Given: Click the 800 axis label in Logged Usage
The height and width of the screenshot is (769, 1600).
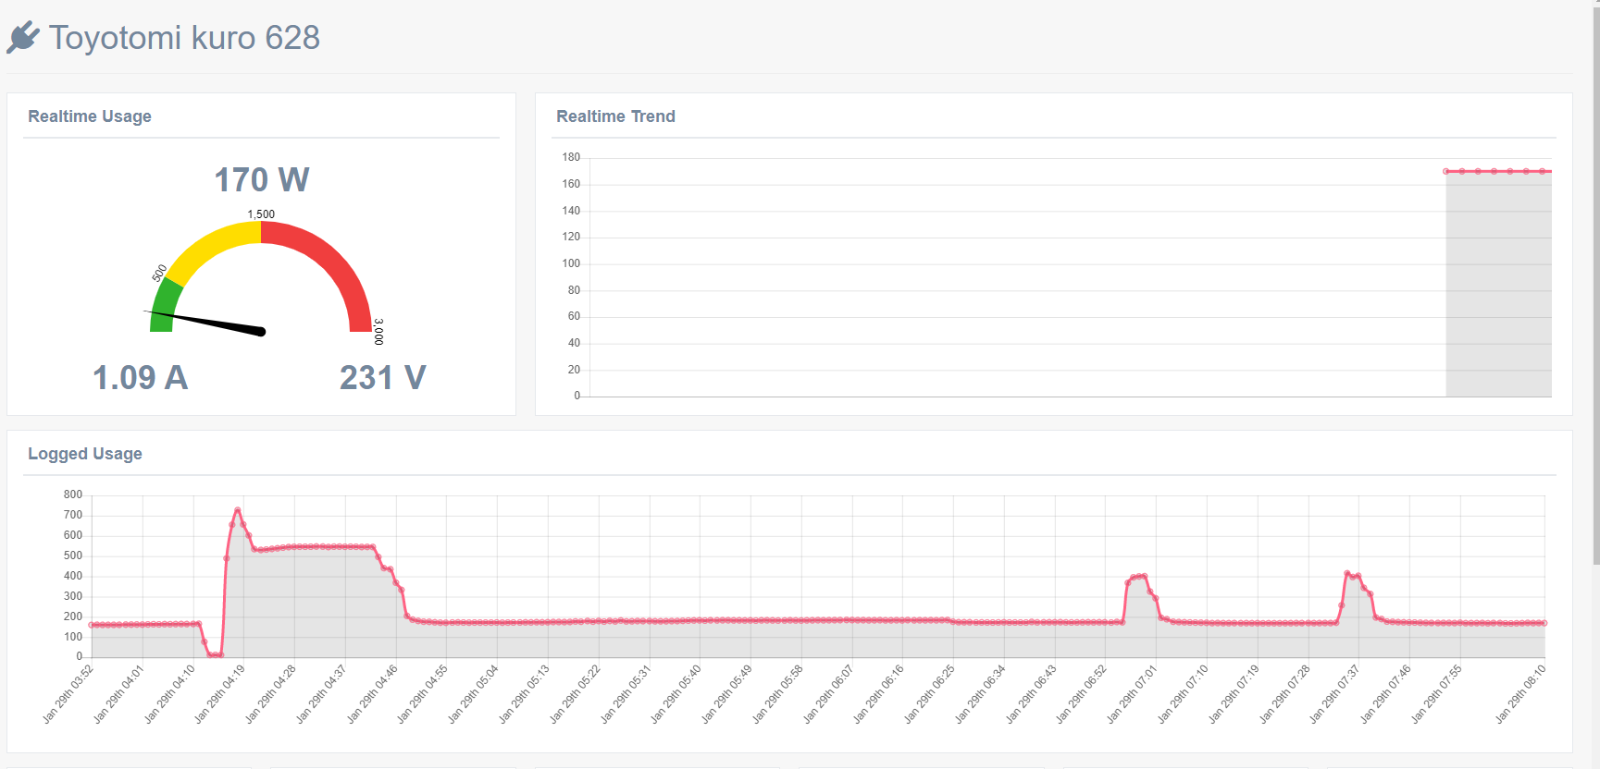Looking at the screenshot, I should pos(73,494).
